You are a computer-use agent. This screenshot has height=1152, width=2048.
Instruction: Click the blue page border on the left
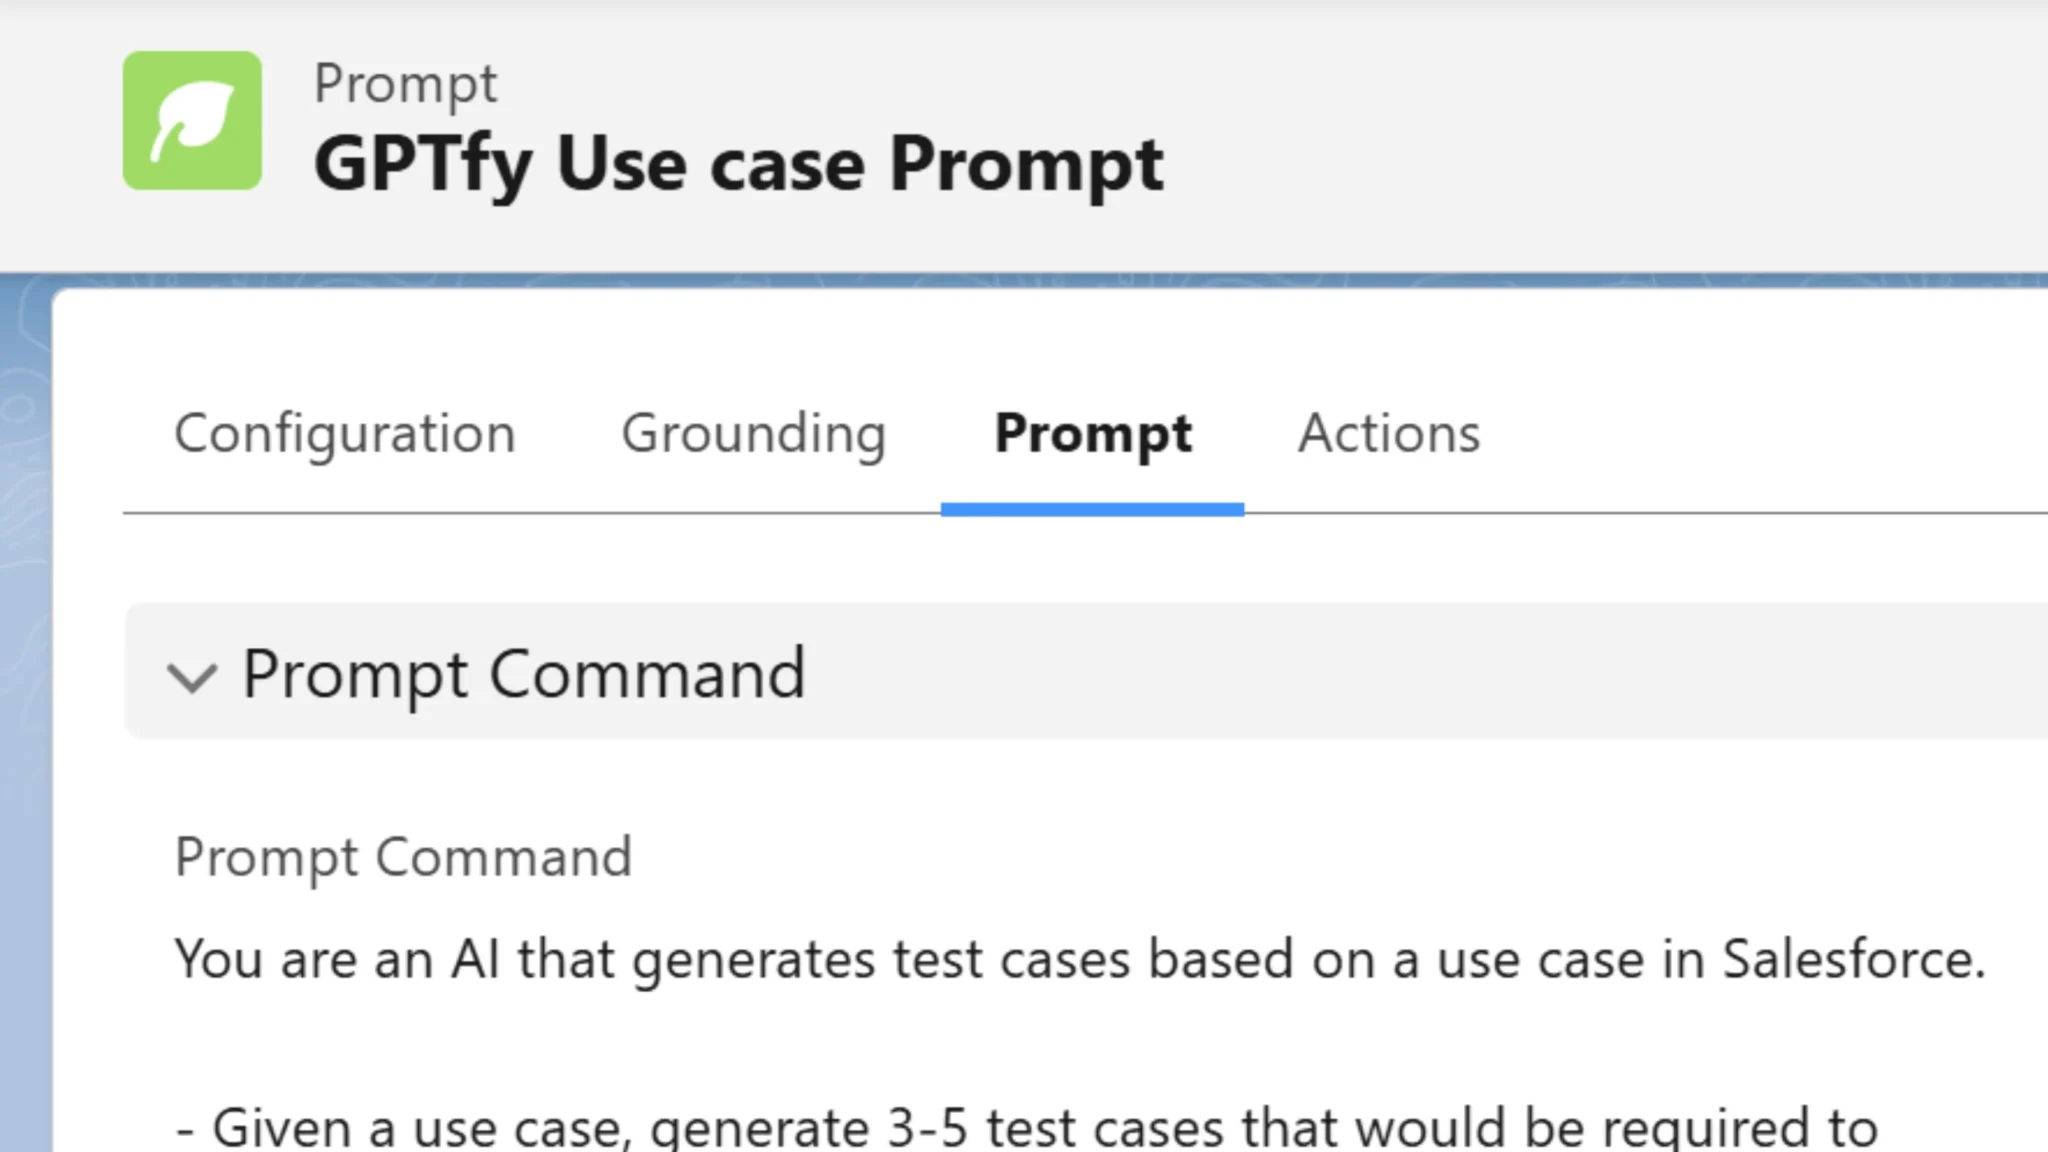pos(25,700)
